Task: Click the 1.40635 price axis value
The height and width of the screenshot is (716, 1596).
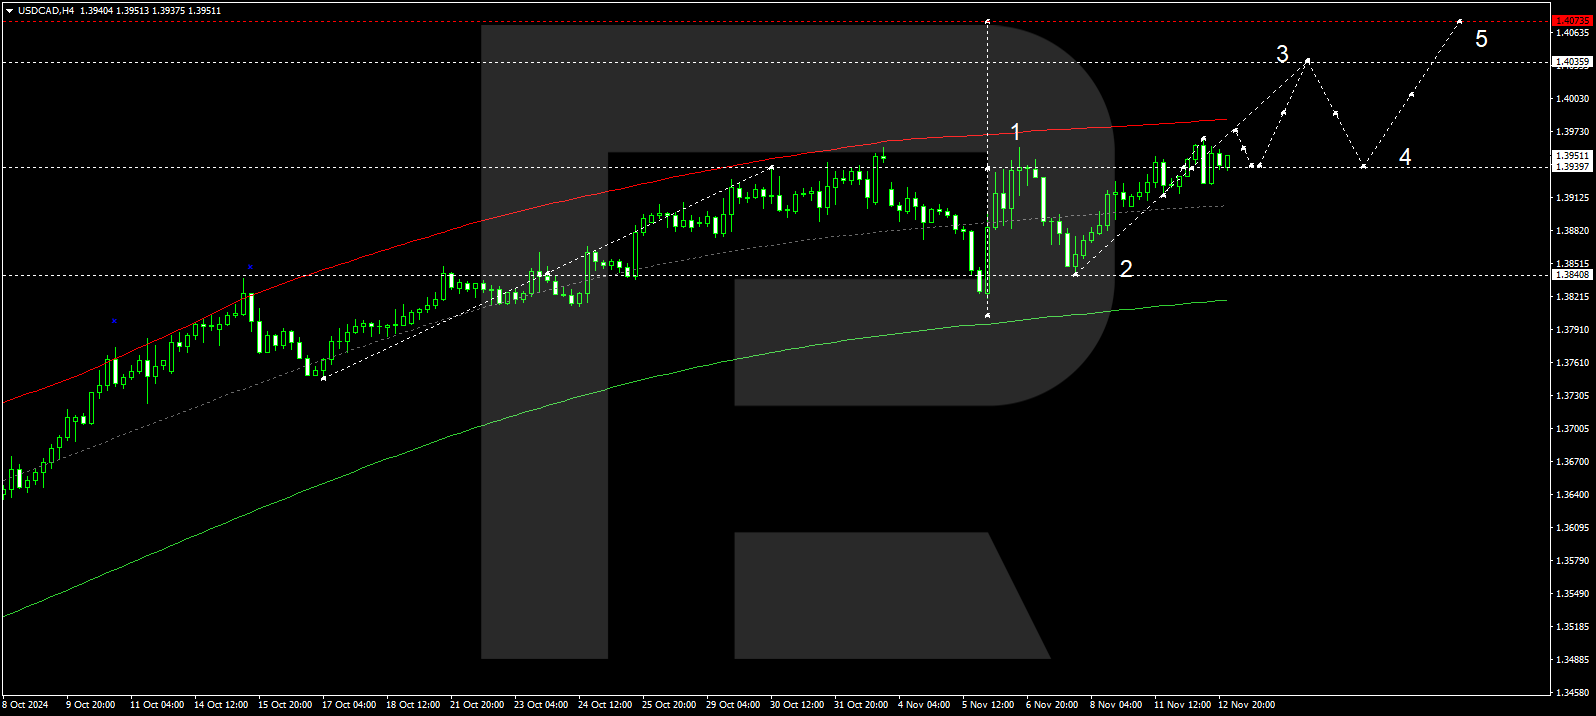Action: (1573, 32)
